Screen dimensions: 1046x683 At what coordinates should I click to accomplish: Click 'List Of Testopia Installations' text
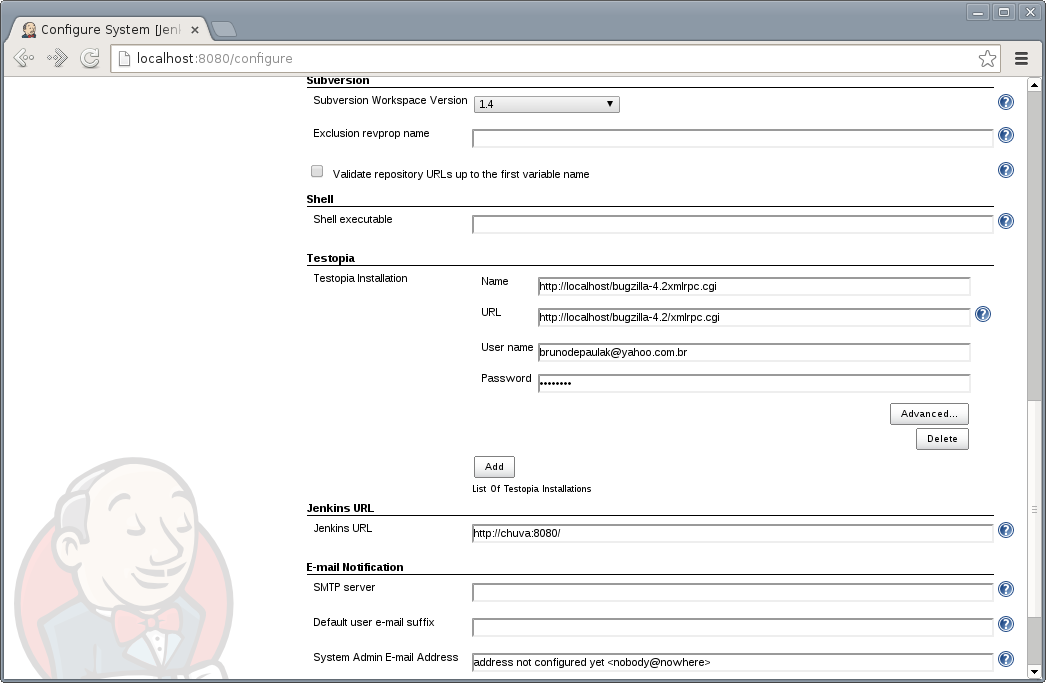coord(532,489)
